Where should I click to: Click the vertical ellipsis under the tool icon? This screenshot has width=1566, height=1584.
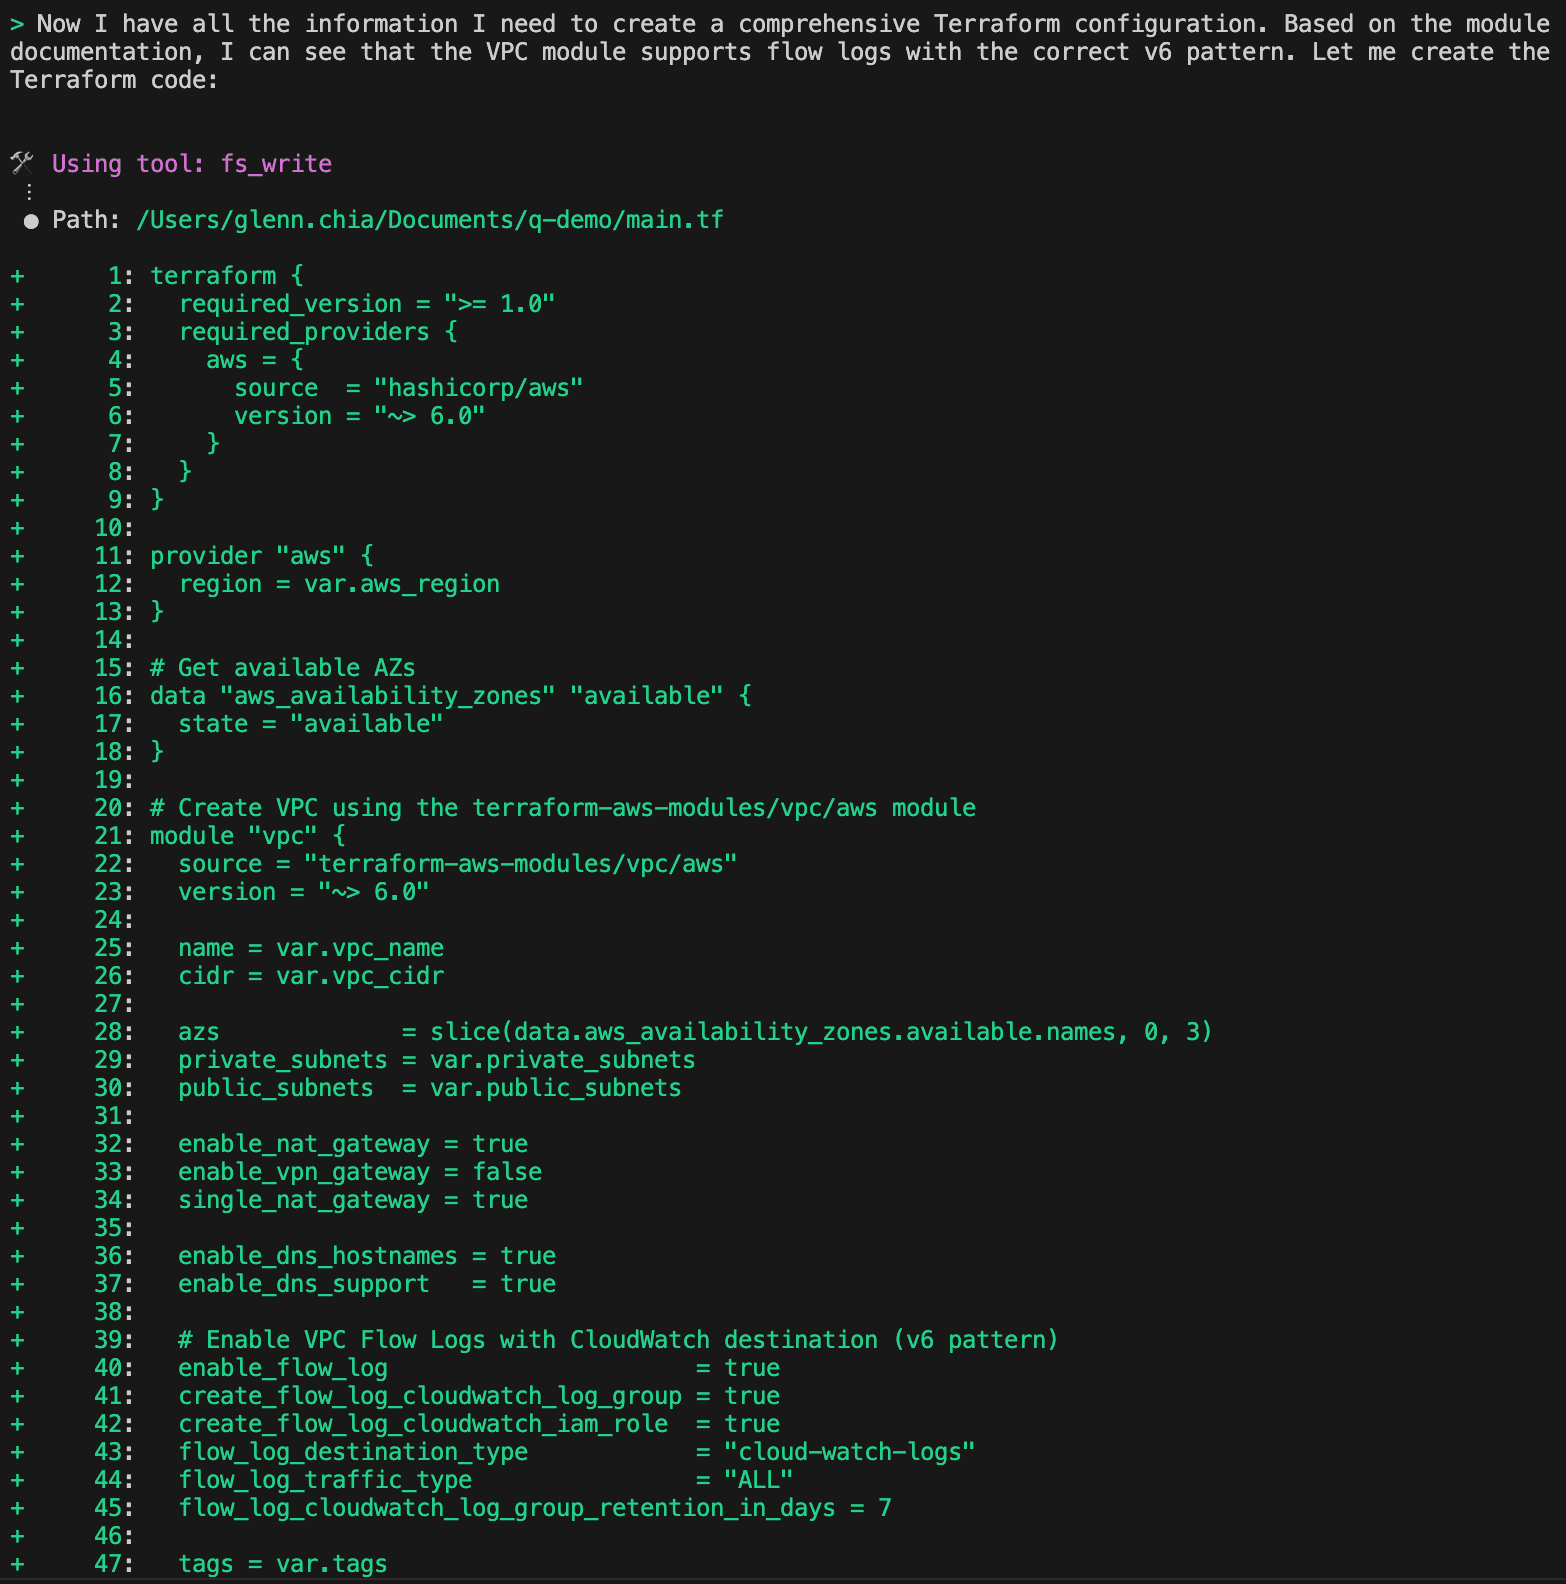pyautogui.click(x=29, y=192)
